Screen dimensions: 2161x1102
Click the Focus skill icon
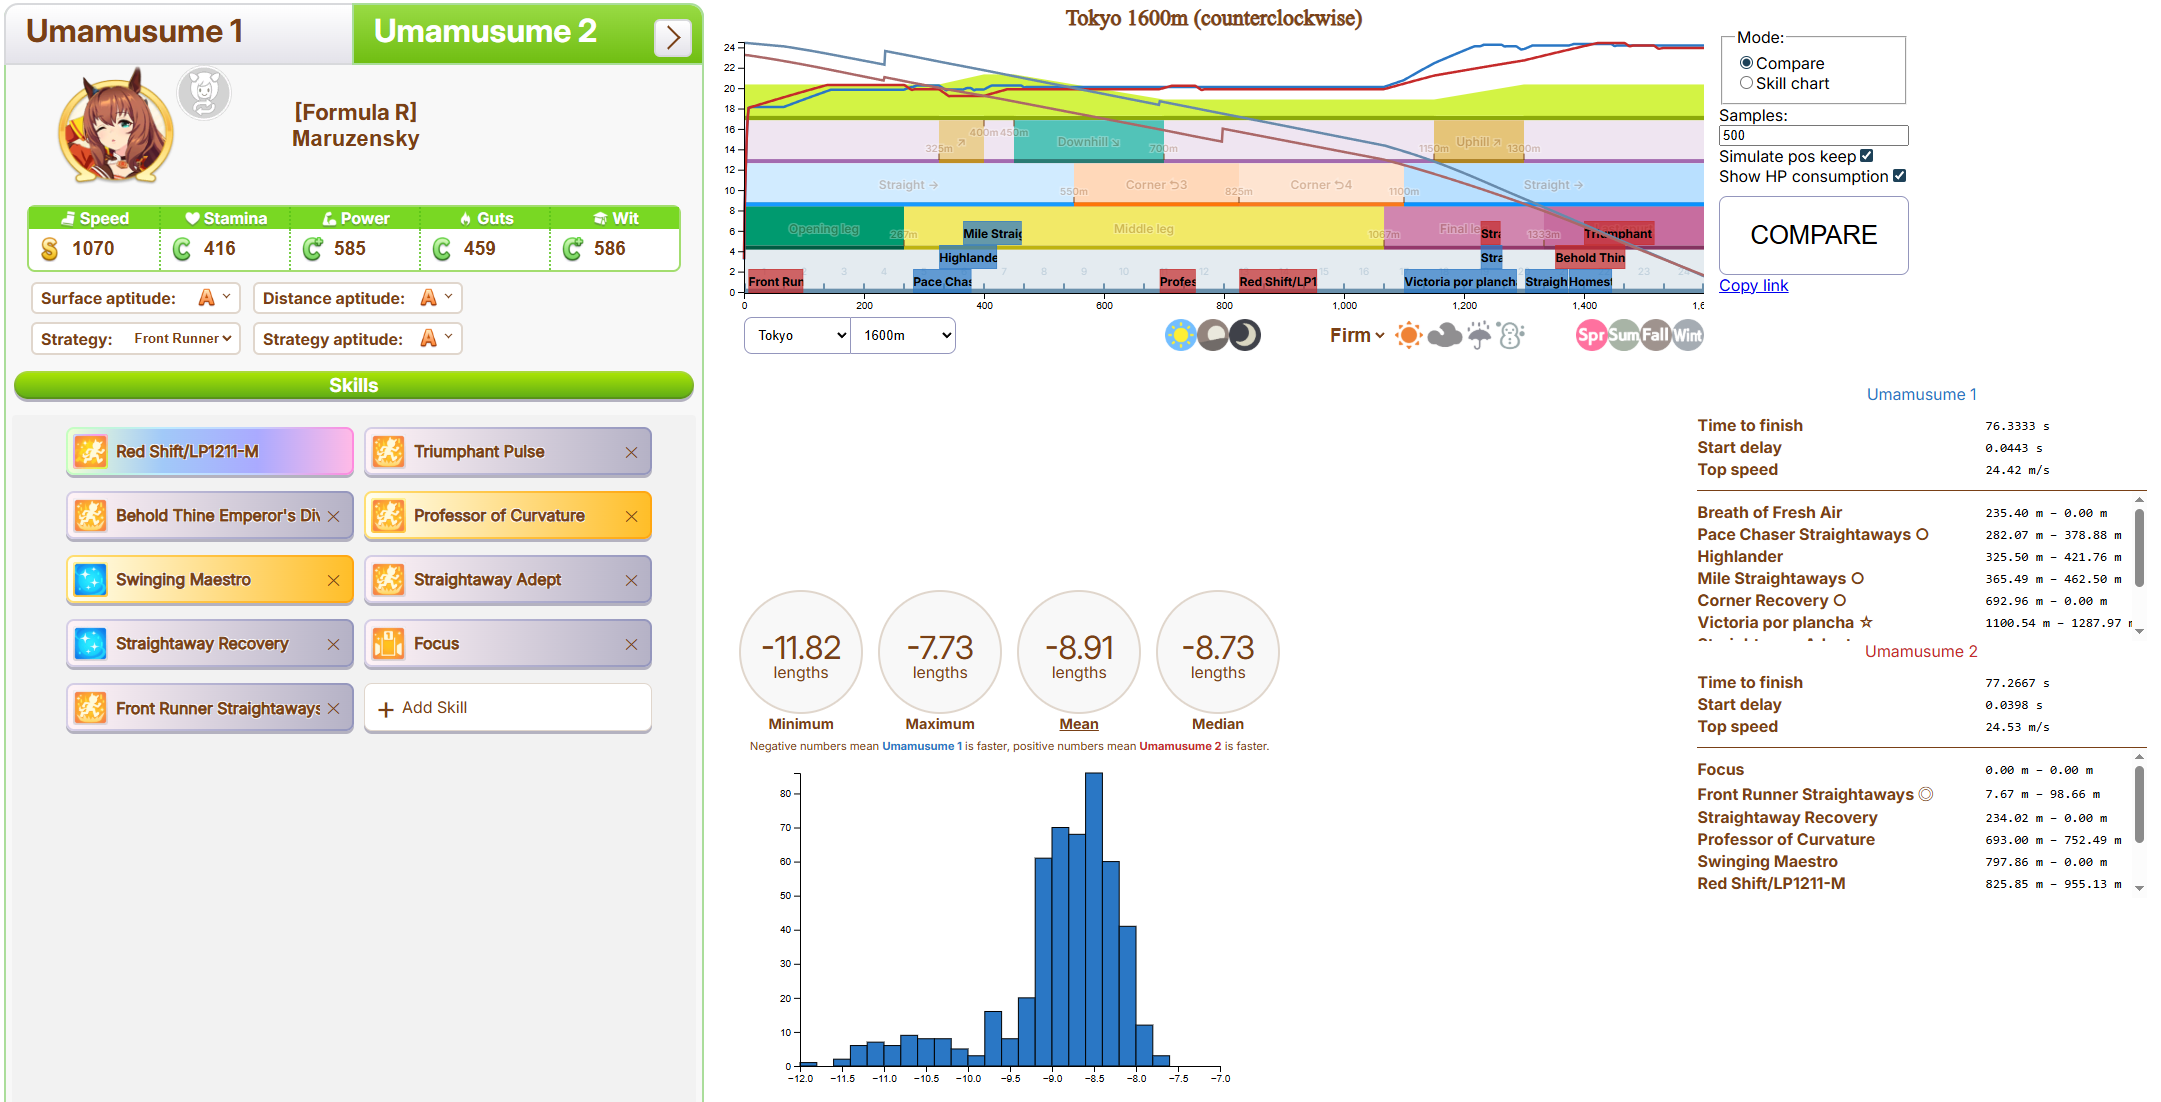[x=389, y=644]
